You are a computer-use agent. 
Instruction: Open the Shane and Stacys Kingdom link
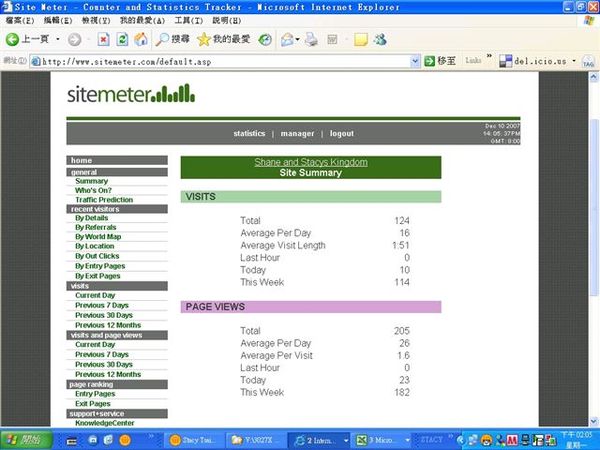(311, 162)
